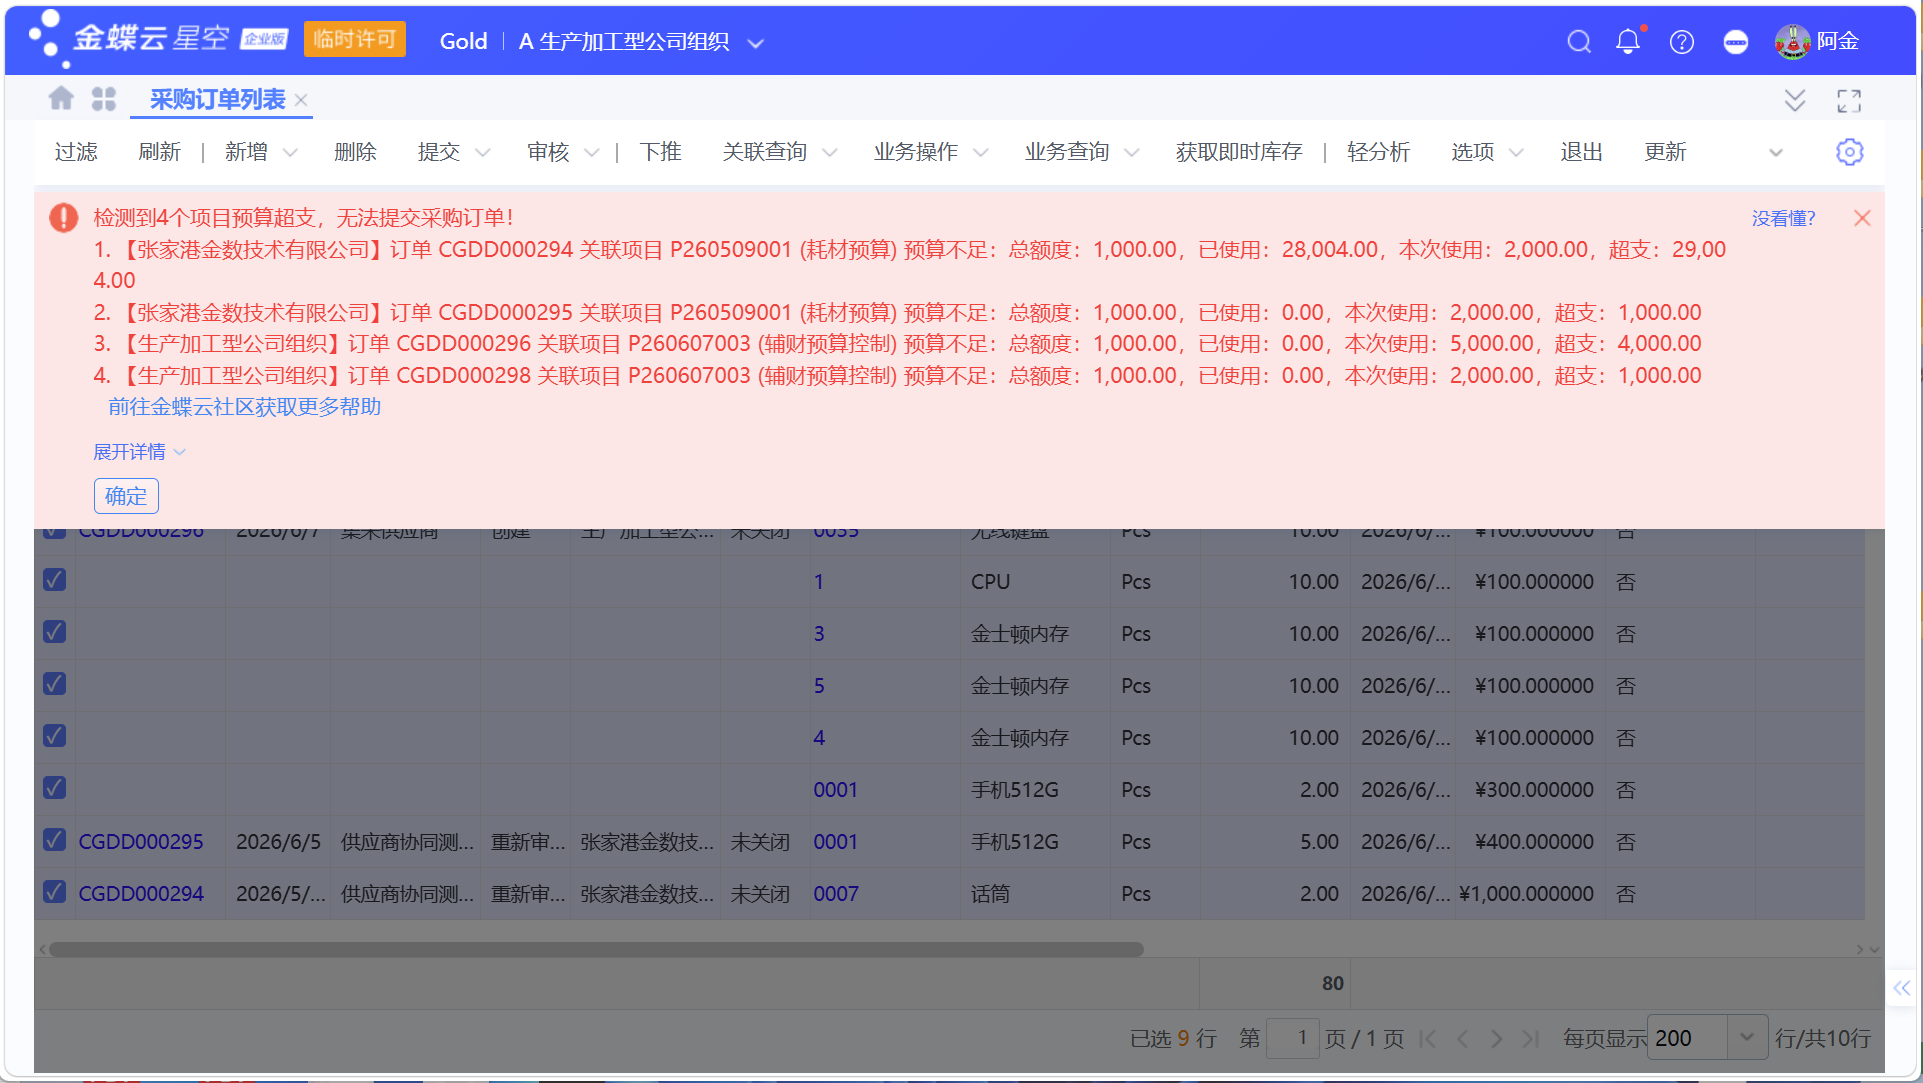Viewport: 1923px width, 1083px height.
Task: Click 刷新 in the toolbar
Action: point(160,152)
